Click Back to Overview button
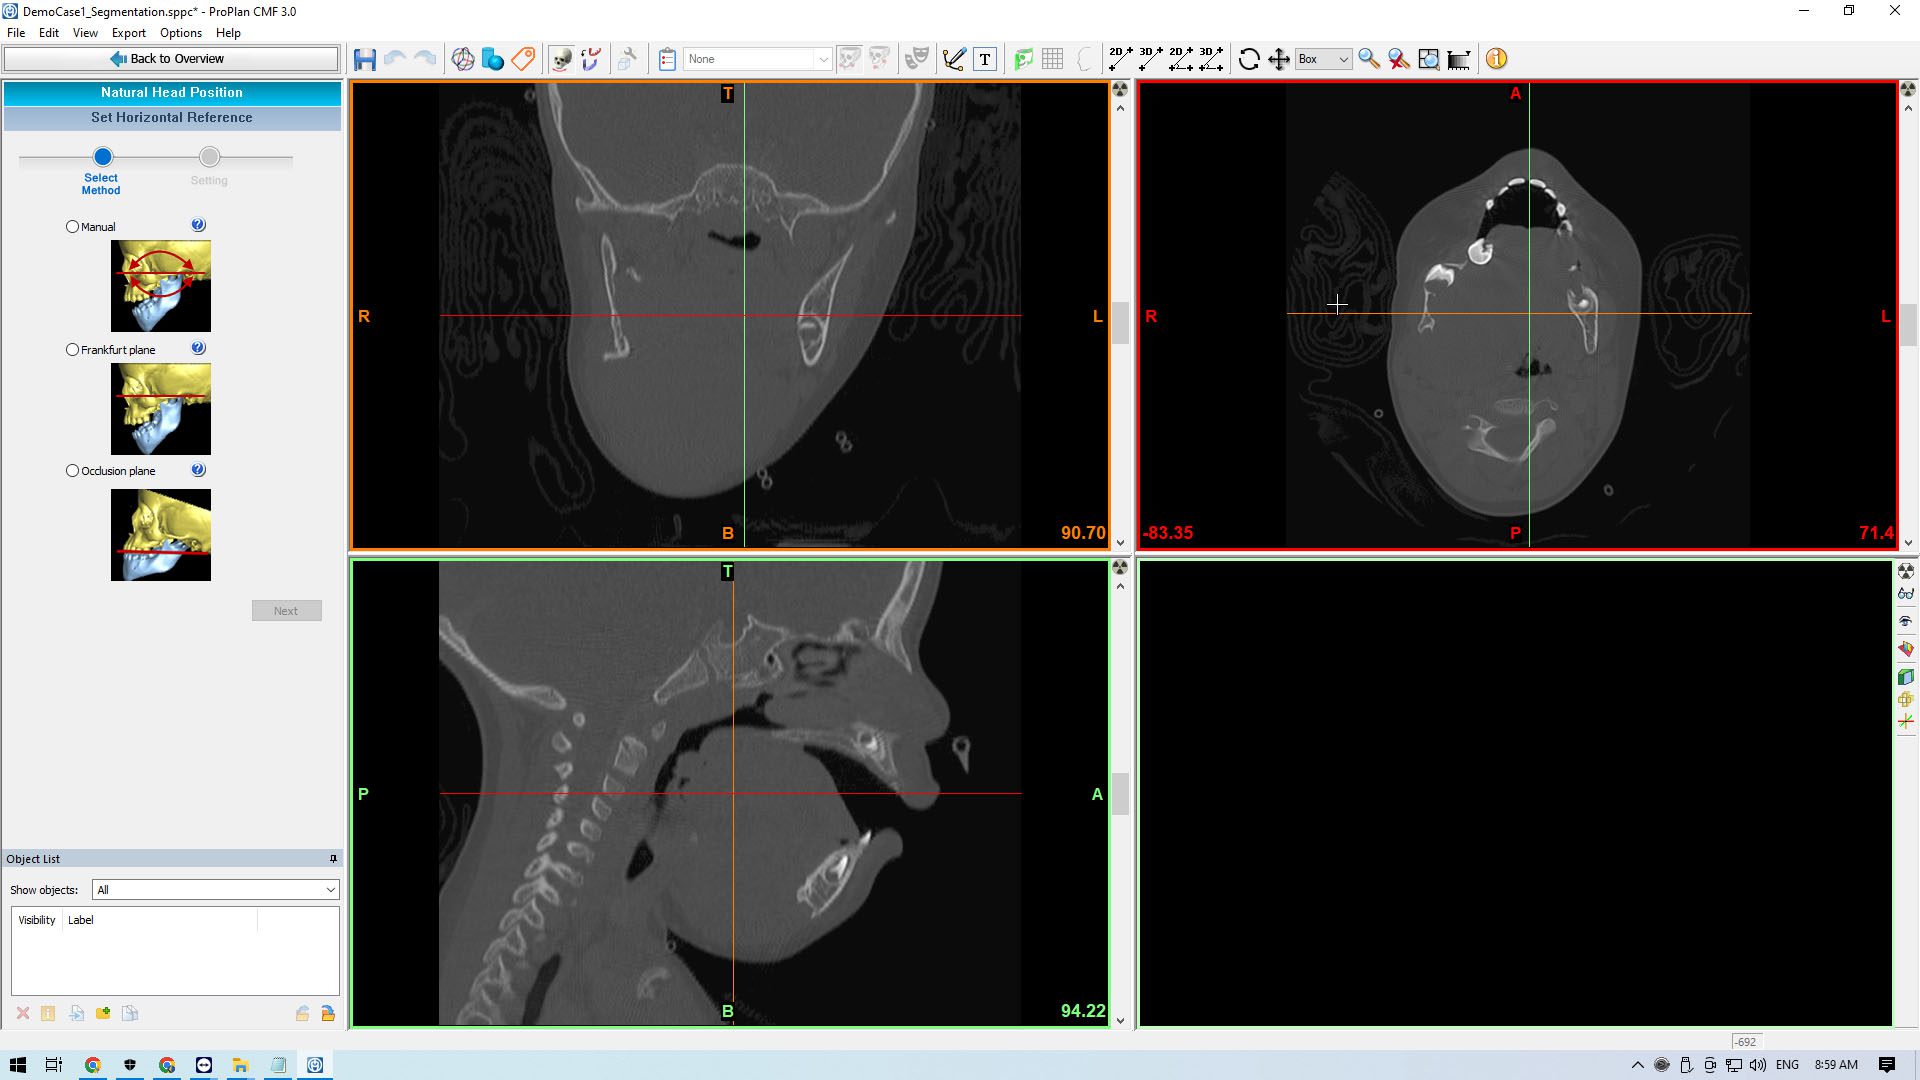The image size is (1920, 1080). [x=171, y=59]
